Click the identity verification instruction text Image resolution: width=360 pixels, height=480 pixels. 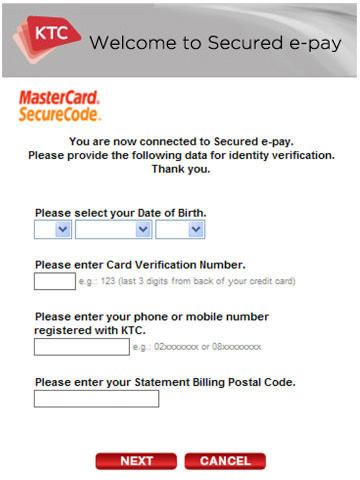[x=181, y=155]
